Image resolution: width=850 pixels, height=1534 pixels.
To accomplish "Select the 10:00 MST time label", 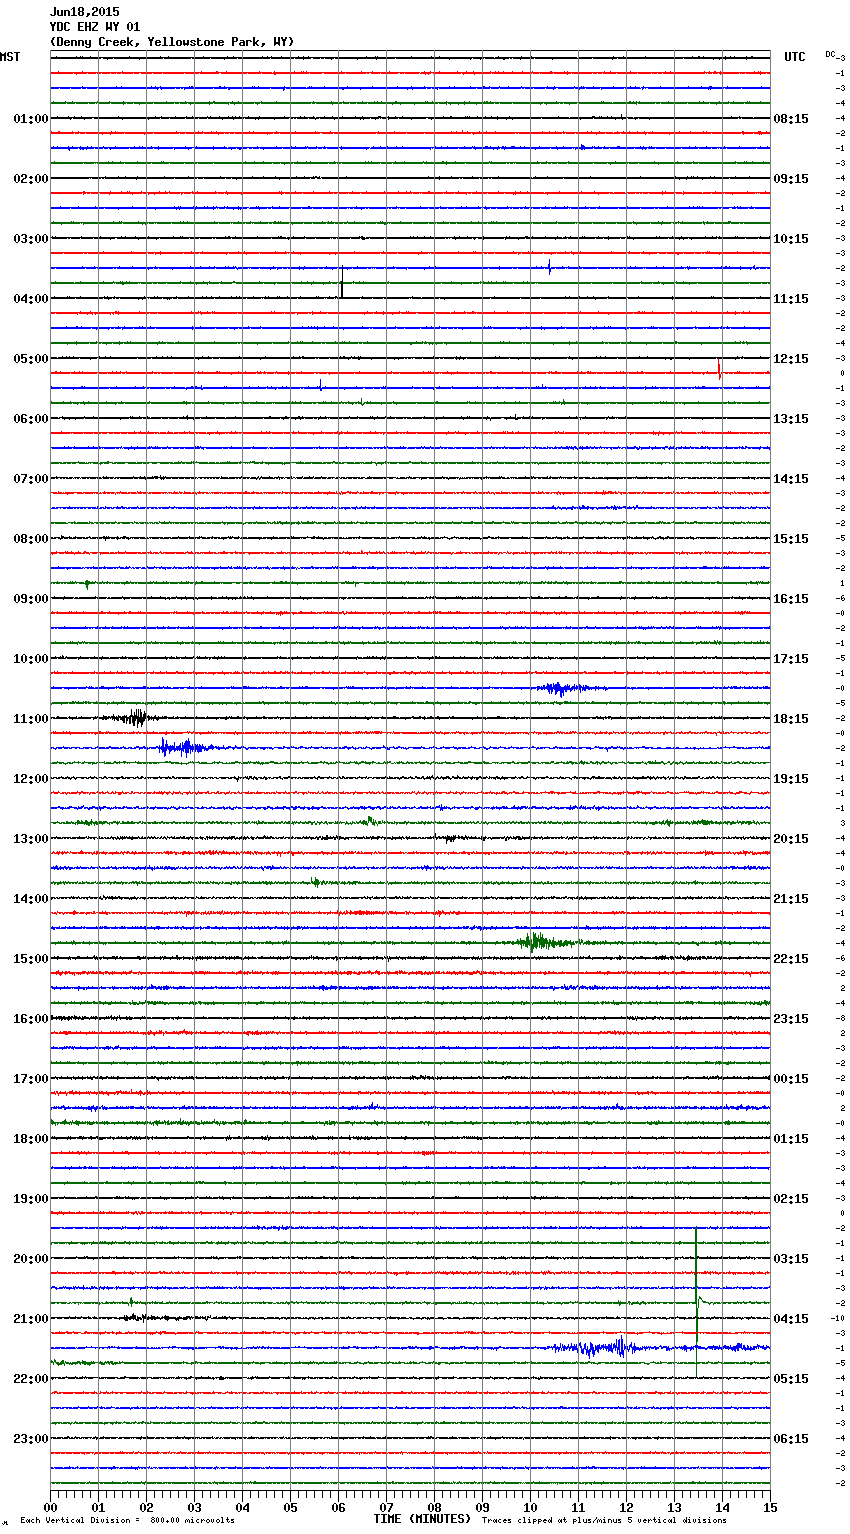I will tap(31, 659).
